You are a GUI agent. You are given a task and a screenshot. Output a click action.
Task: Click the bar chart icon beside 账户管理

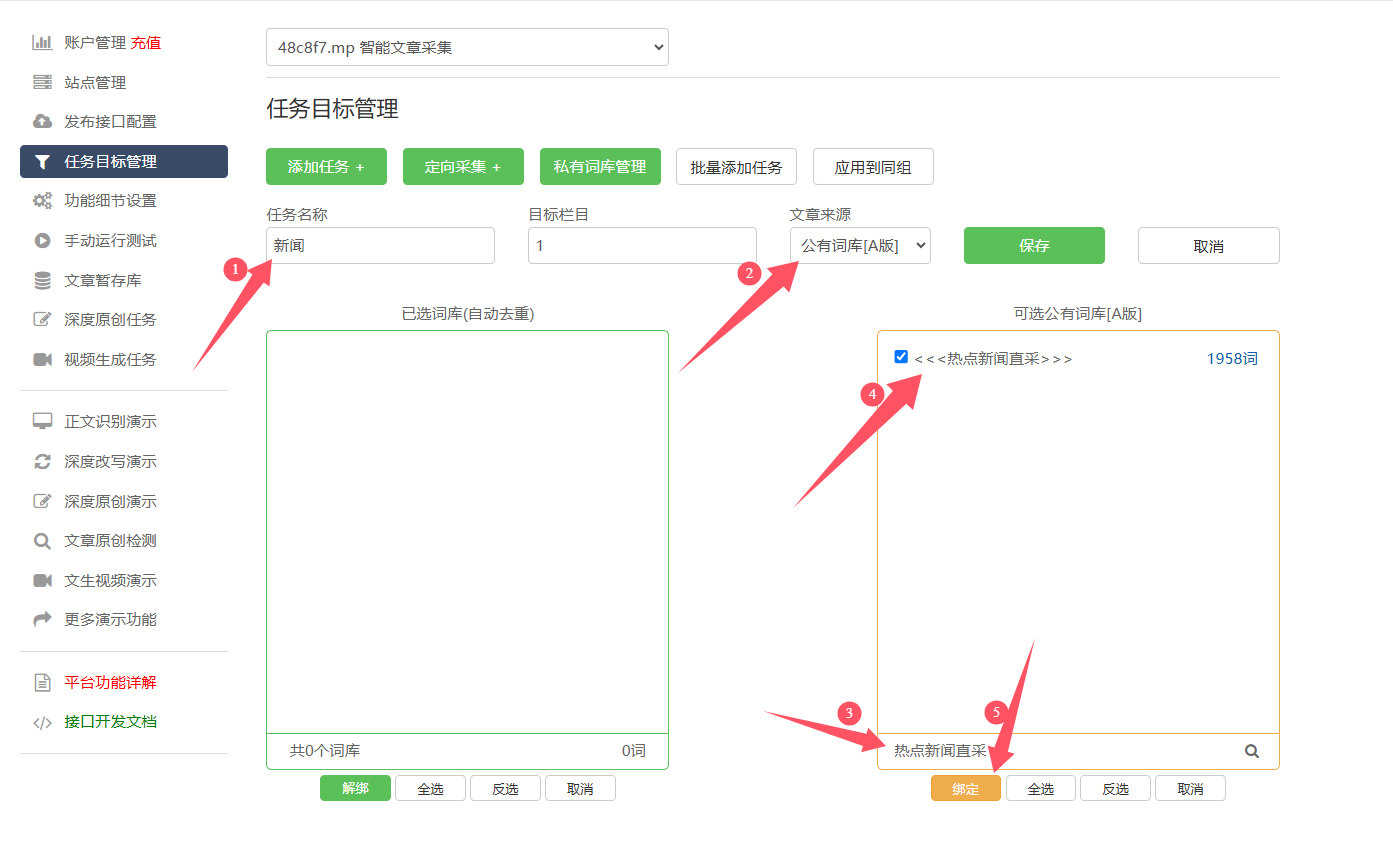42,42
